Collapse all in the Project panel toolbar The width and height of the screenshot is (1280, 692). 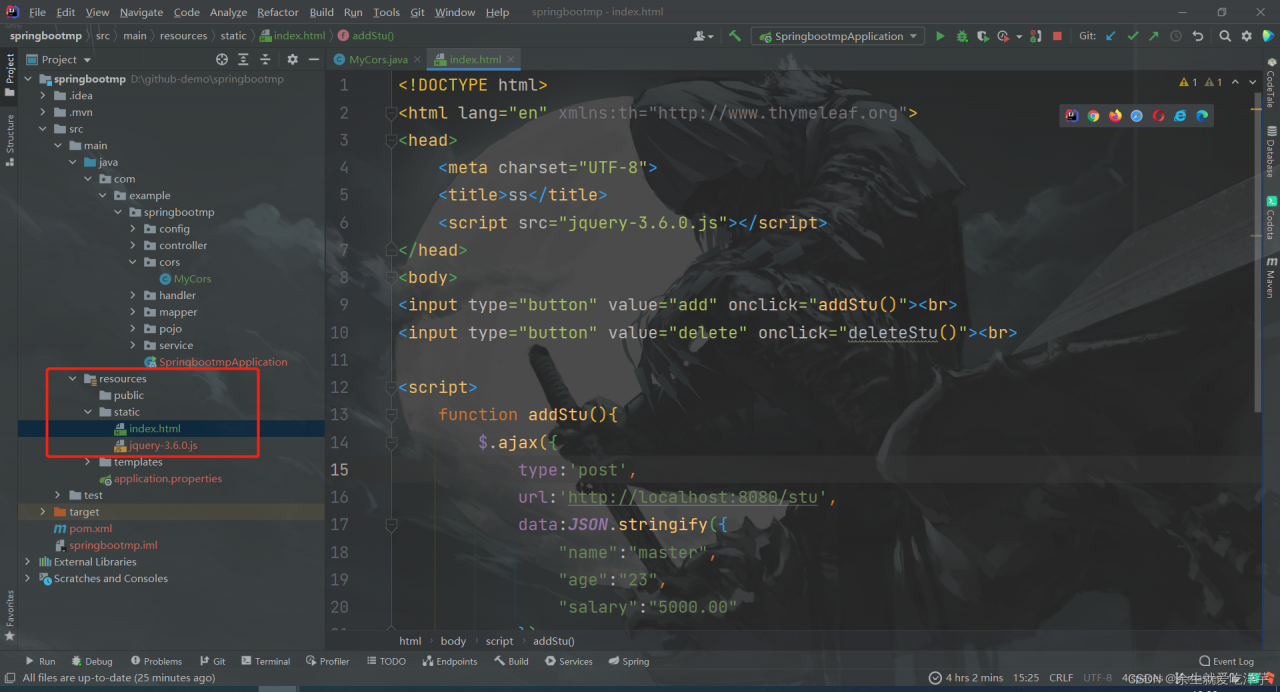[x=263, y=60]
